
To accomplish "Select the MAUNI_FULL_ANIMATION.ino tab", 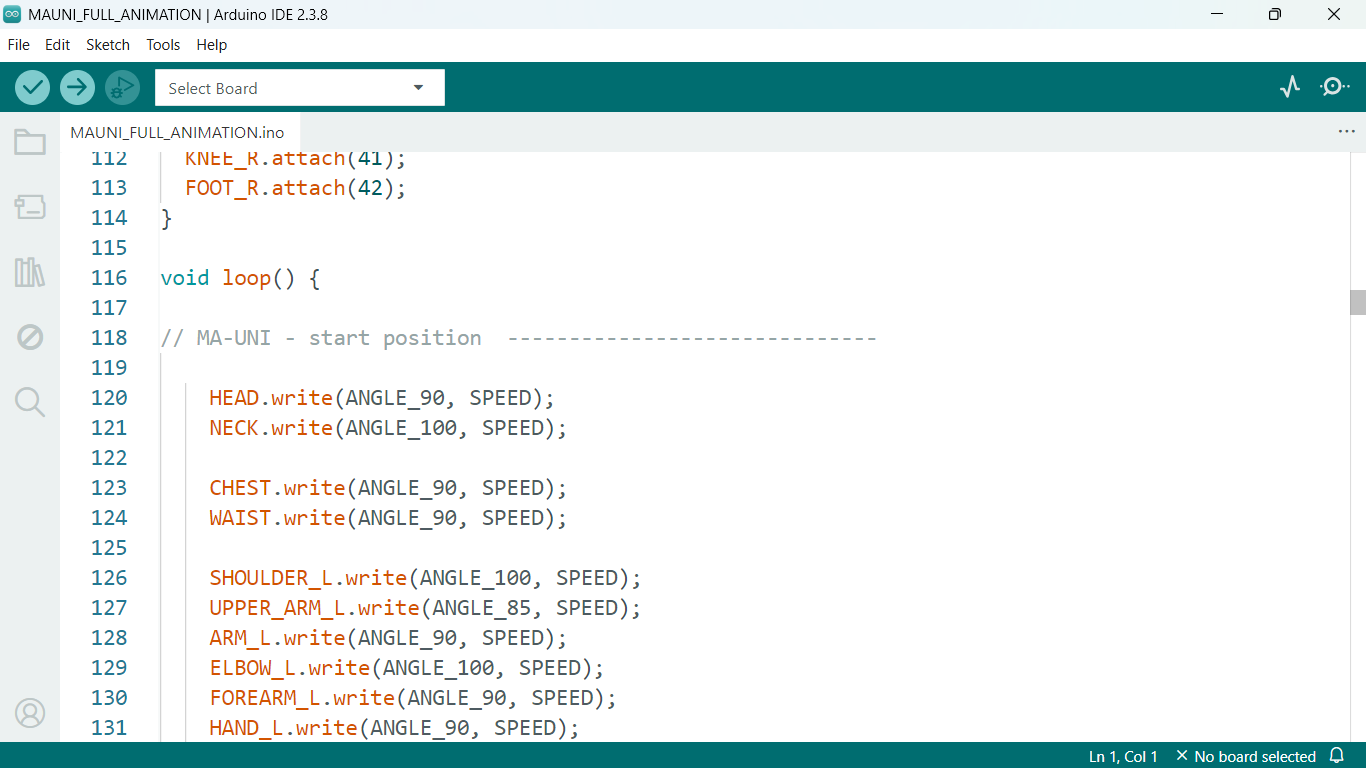I will tap(177, 132).
